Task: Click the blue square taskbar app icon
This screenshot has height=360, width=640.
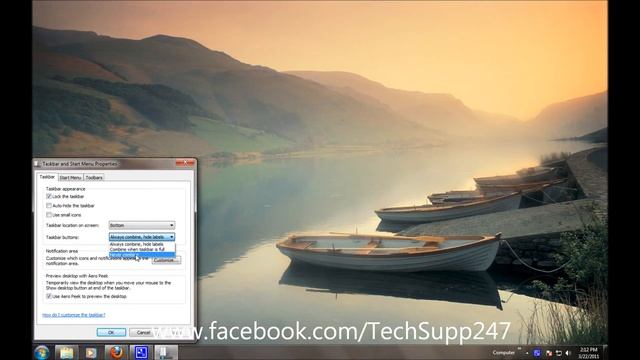Action: click(x=141, y=353)
